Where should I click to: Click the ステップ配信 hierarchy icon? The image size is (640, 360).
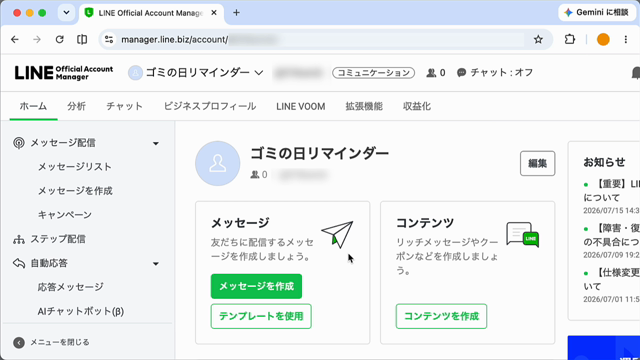pyautogui.click(x=18, y=240)
